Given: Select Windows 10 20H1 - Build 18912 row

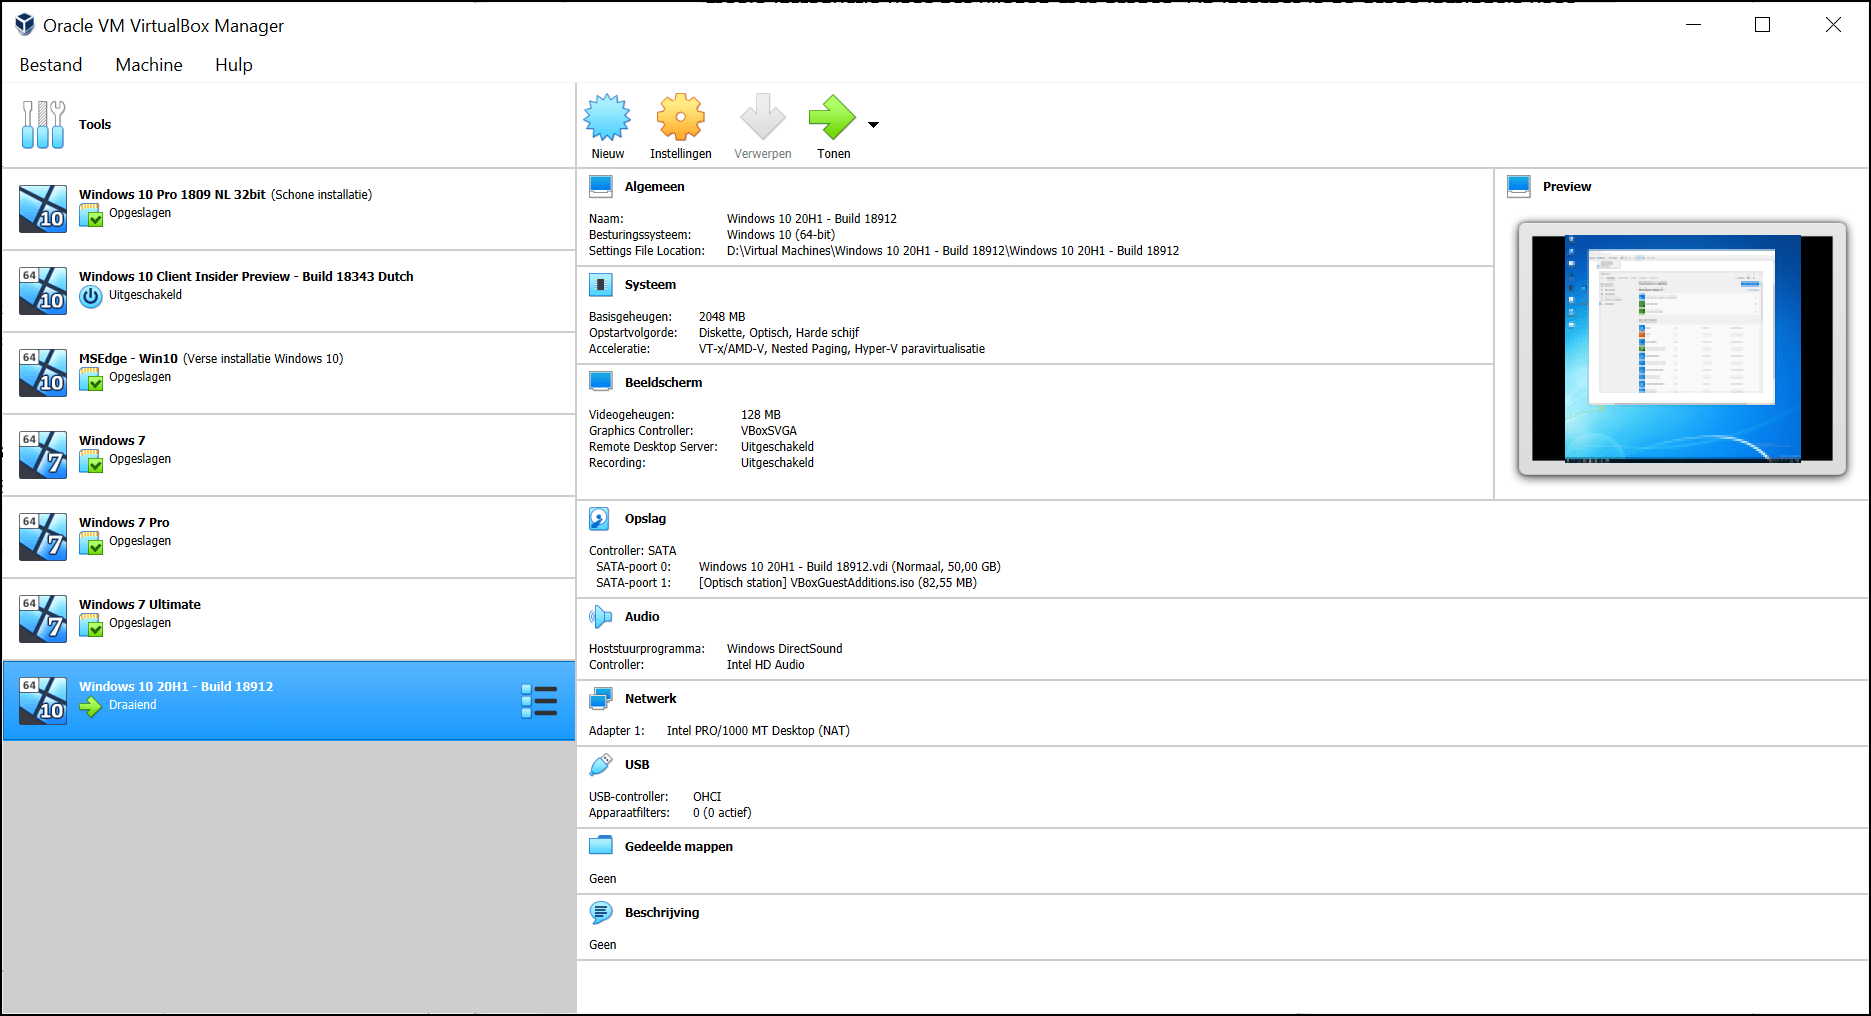Looking at the screenshot, I should pos(289,701).
